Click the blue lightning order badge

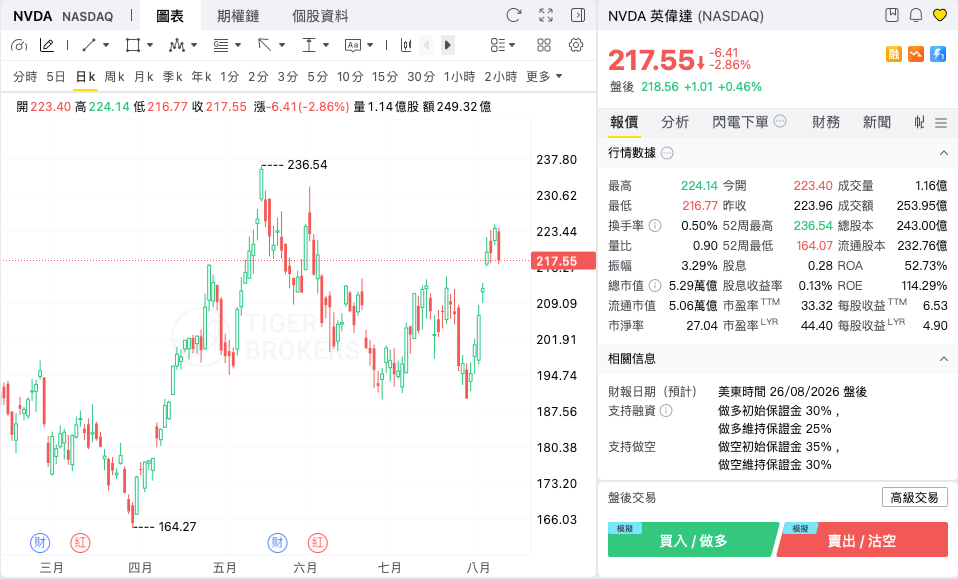tap(938, 54)
